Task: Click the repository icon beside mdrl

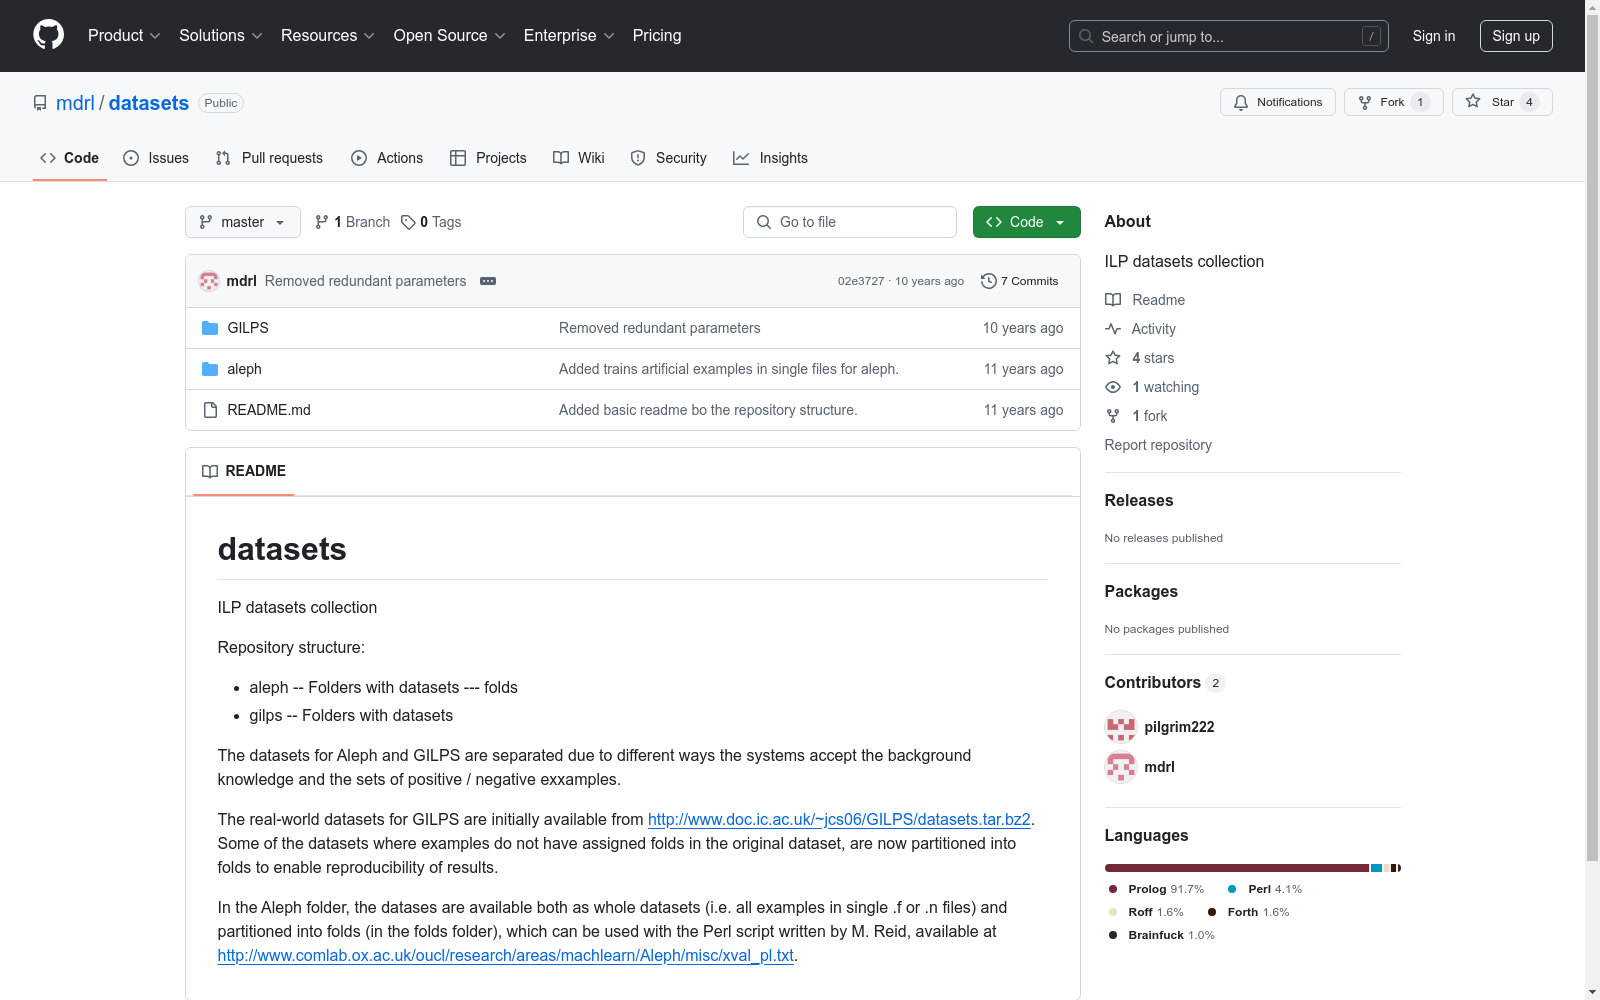Action: tap(40, 103)
